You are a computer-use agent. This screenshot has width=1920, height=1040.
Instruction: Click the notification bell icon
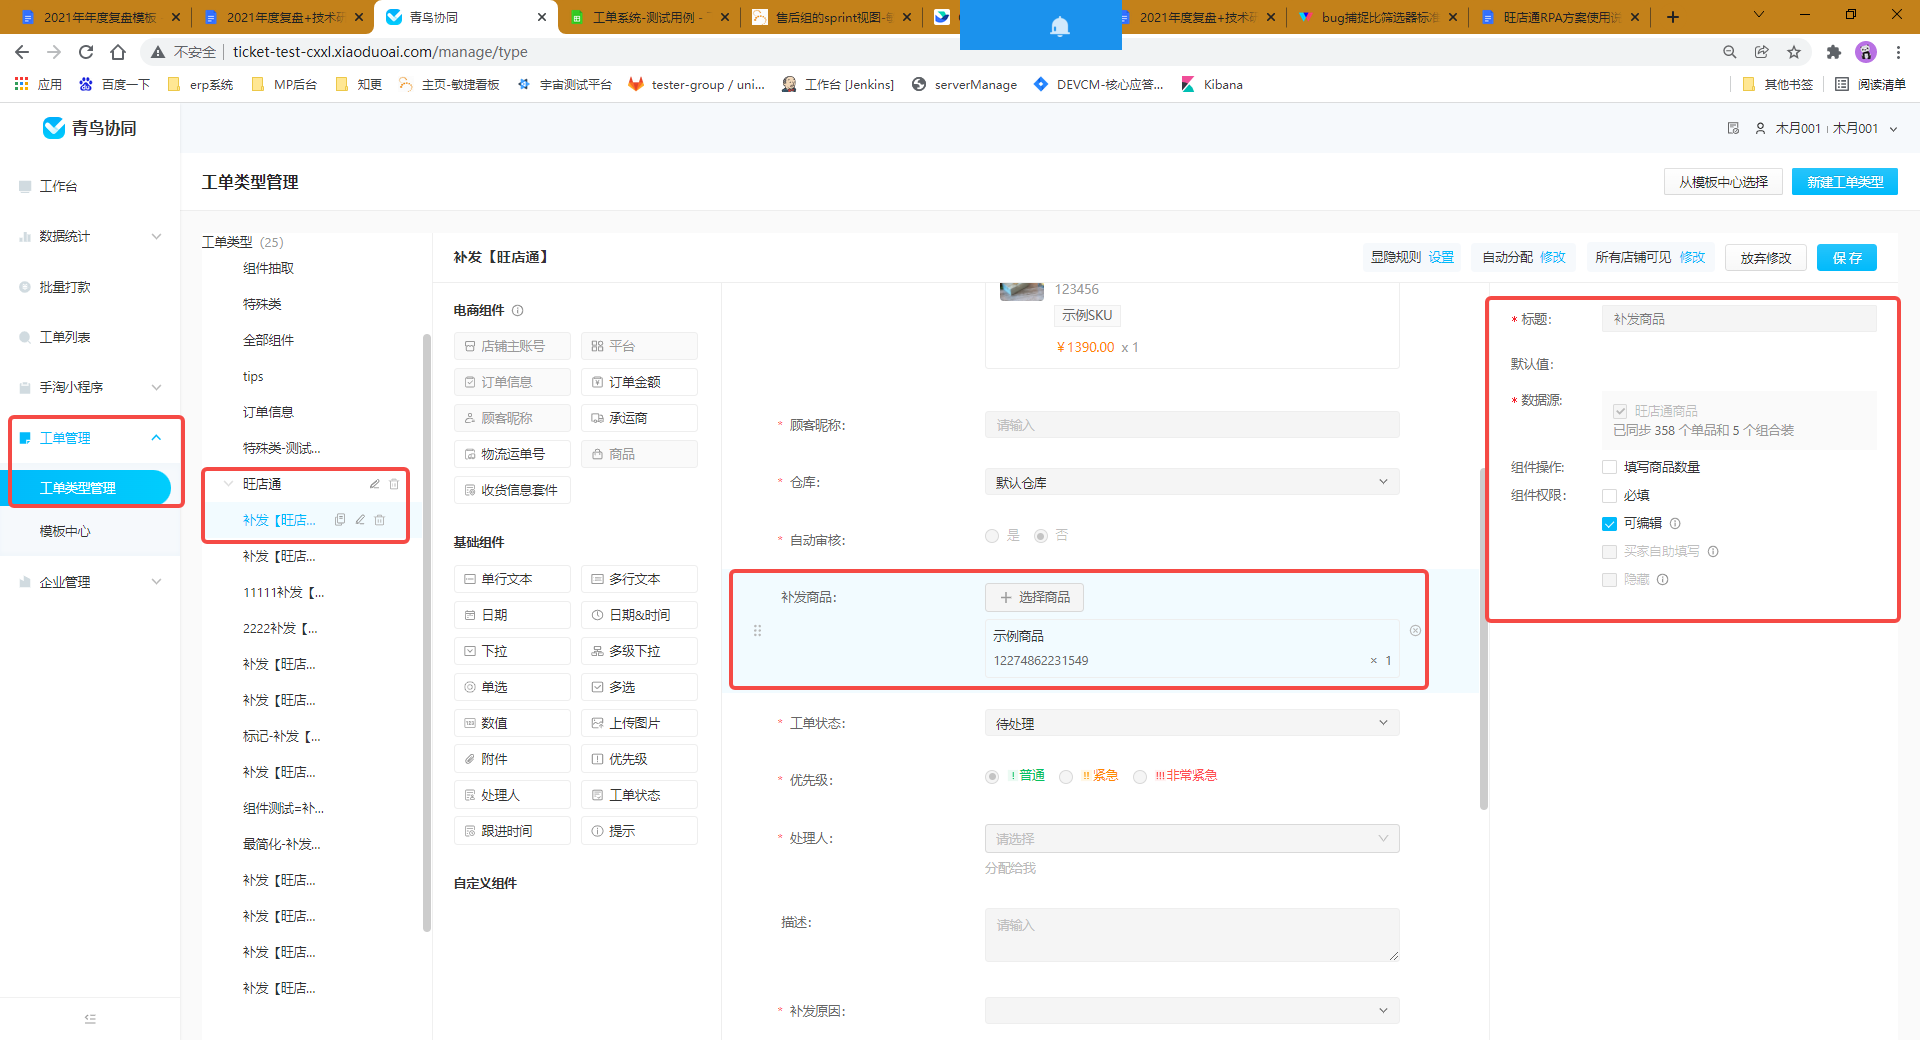tap(1060, 27)
